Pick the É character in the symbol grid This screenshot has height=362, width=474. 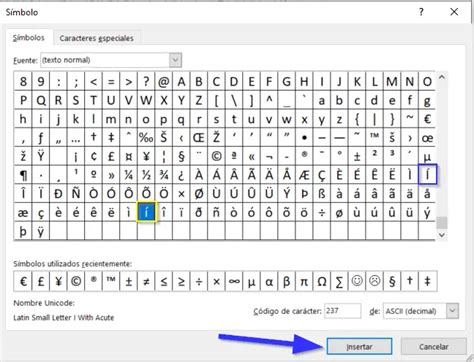click(x=357, y=175)
